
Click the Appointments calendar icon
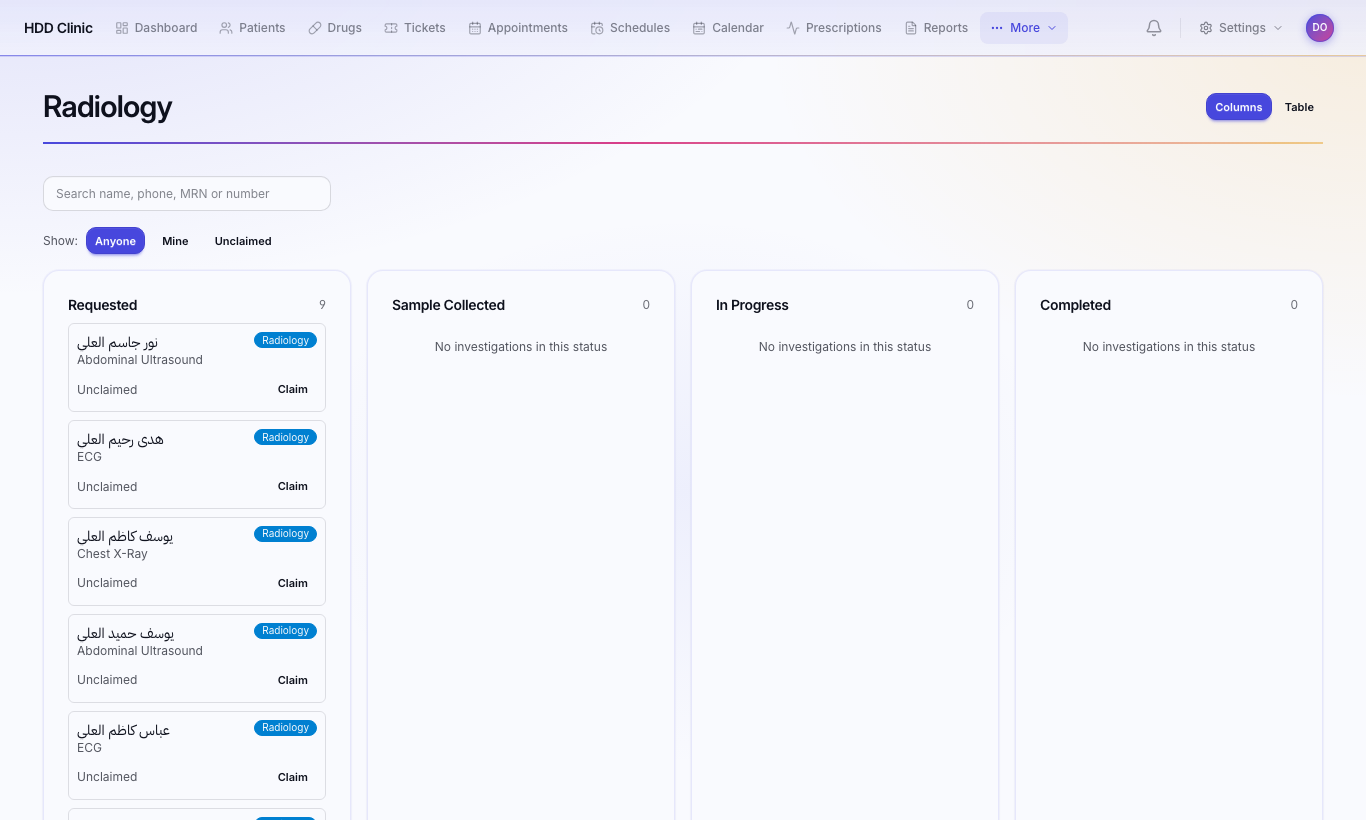click(475, 28)
